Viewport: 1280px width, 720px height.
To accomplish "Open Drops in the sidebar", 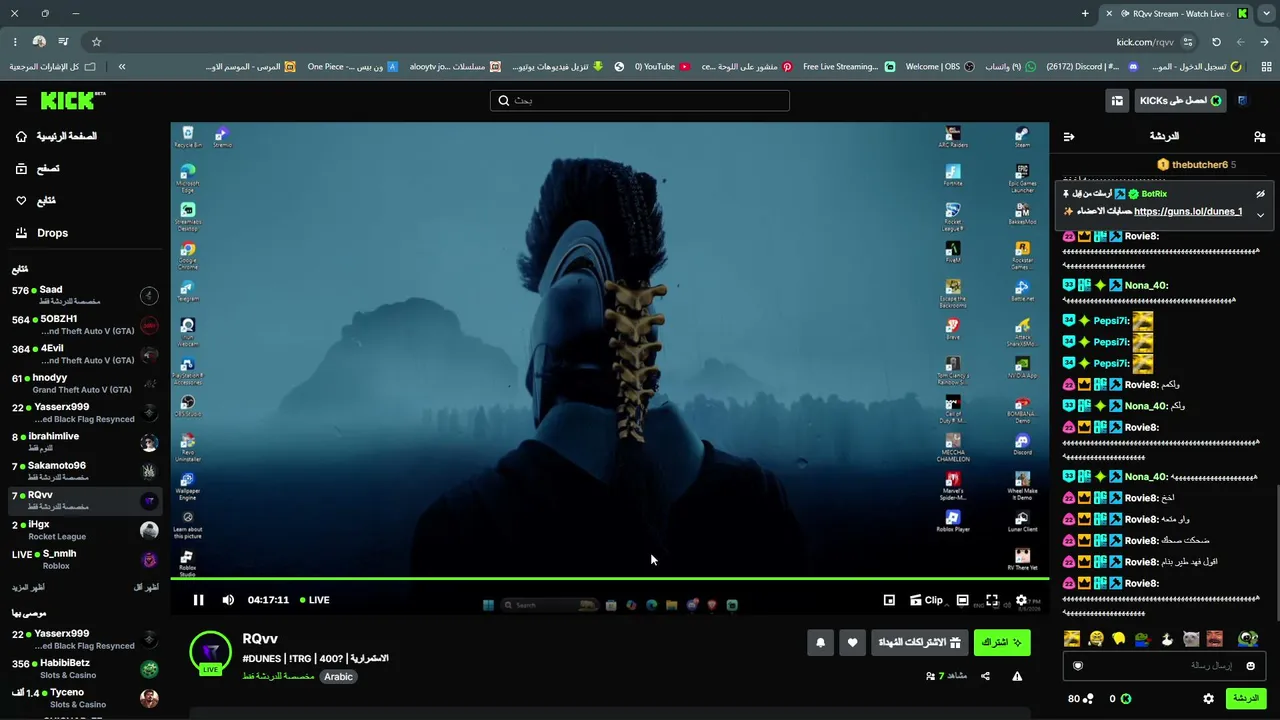I will click(43, 233).
